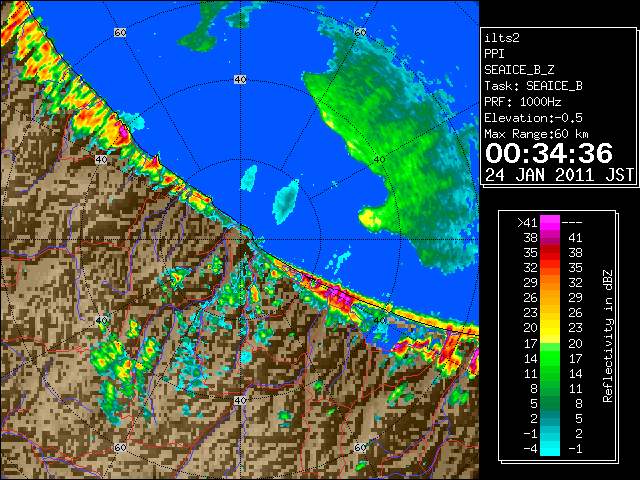Viewport: 640px width, 480px height.
Task: Click the '---' label atop legend's right column
Action: tap(572, 223)
